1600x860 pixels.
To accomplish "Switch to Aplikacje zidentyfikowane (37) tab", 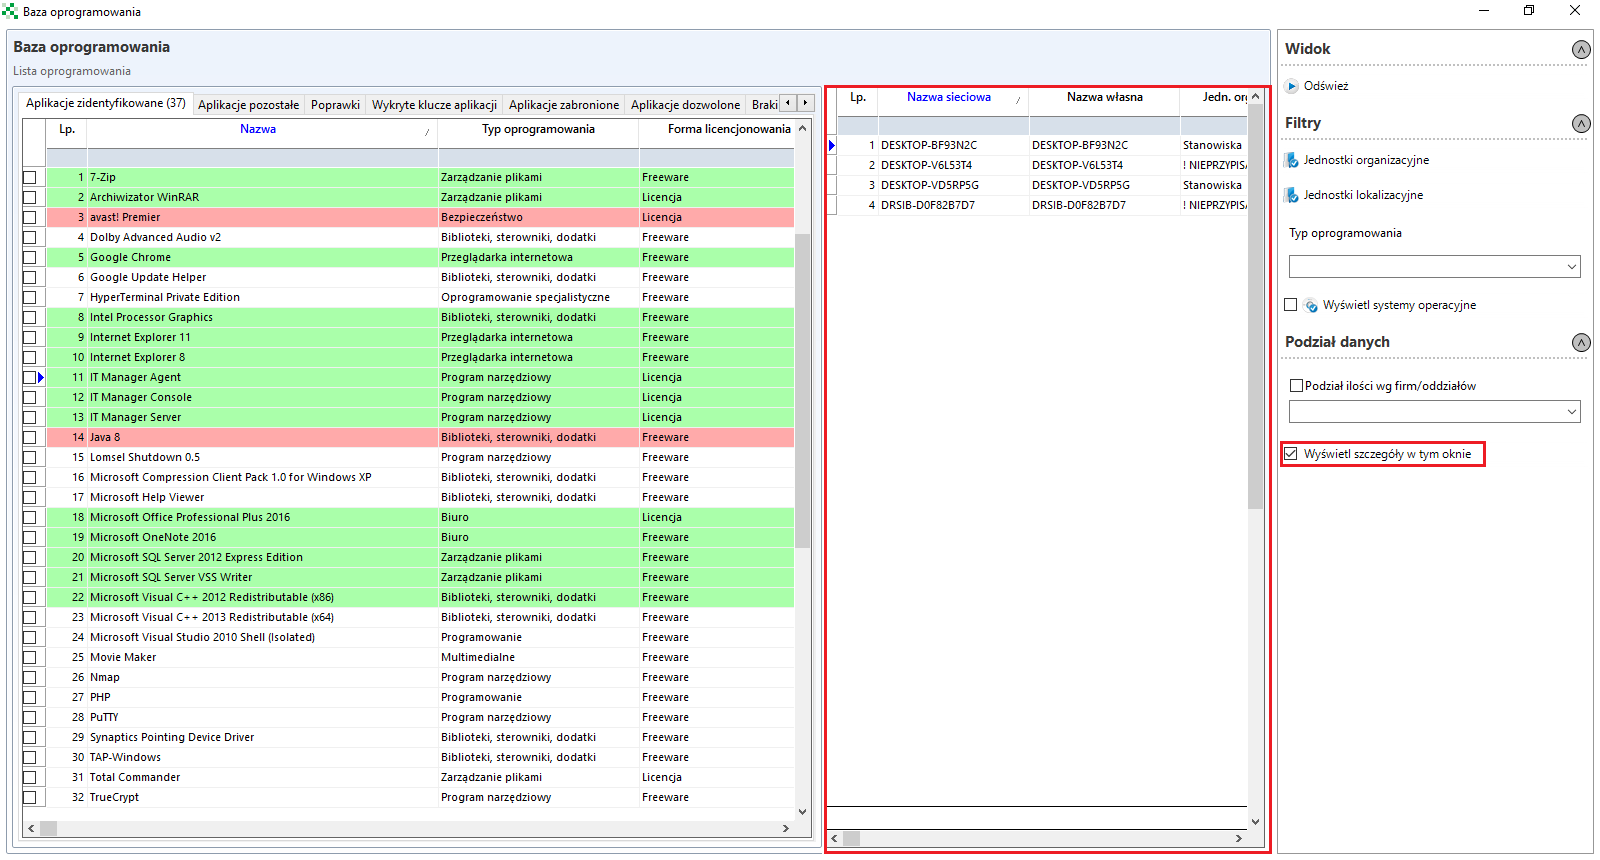I will click(x=106, y=103).
